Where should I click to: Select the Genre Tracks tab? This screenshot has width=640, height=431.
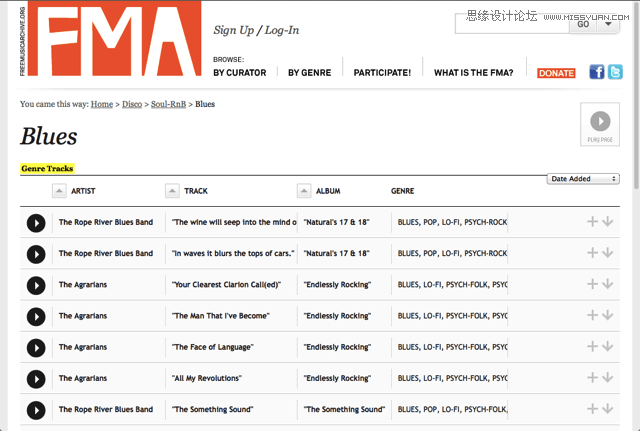pos(47,168)
